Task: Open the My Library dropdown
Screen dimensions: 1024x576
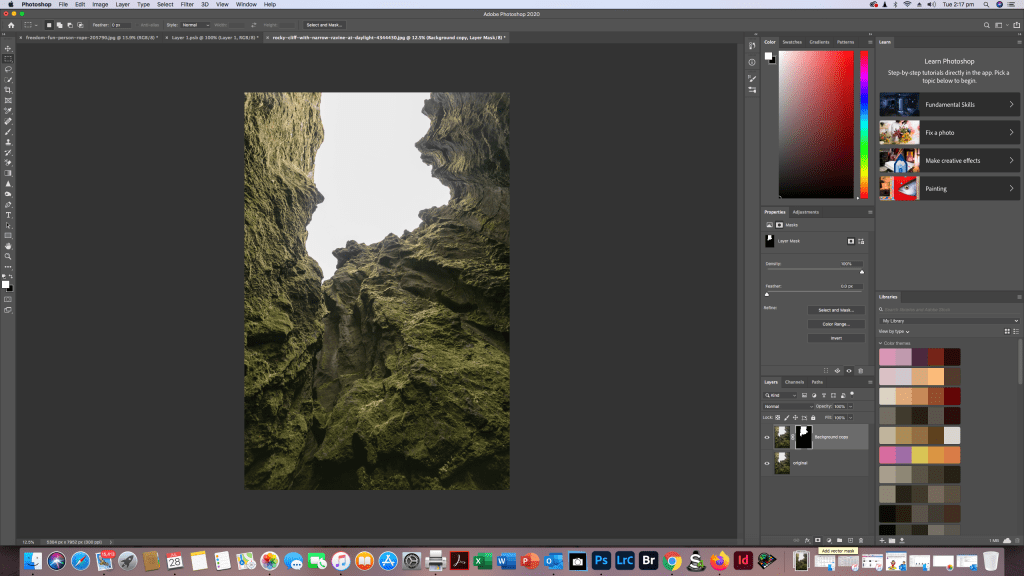Action: click(948, 321)
